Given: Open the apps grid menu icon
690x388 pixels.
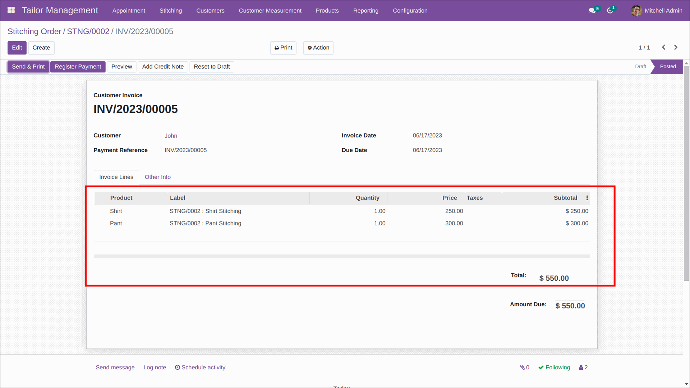Looking at the screenshot, I should pyautogui.click(x=11, y=10).
